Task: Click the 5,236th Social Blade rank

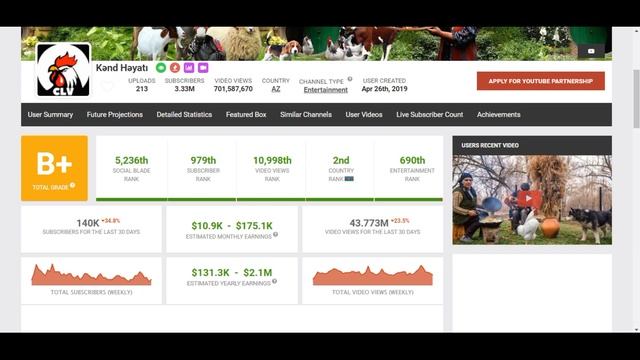Action: [131, 160]
